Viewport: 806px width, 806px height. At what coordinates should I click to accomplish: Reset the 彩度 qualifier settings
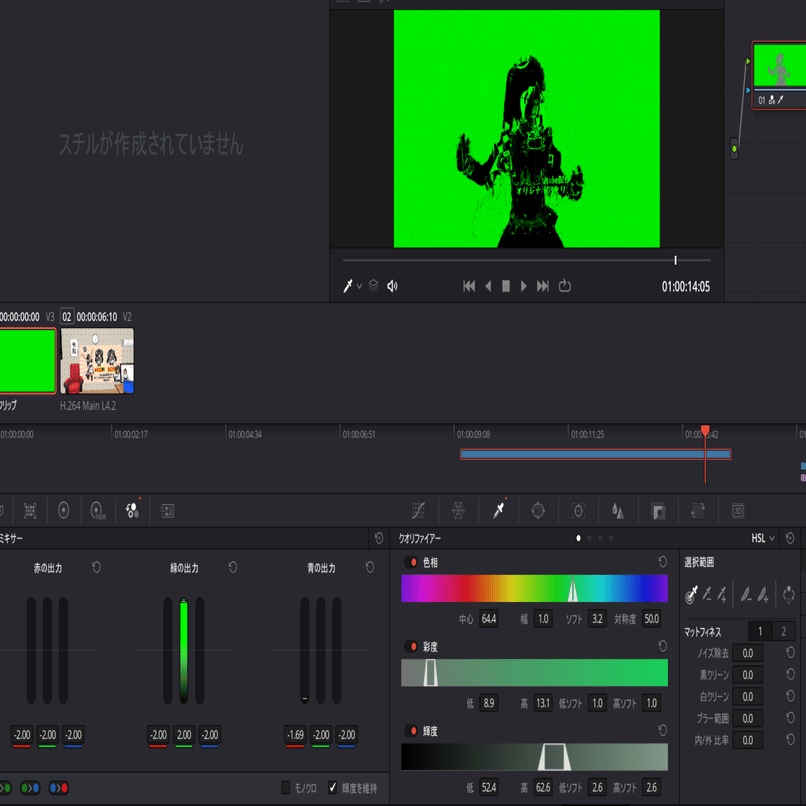point(661,648)
